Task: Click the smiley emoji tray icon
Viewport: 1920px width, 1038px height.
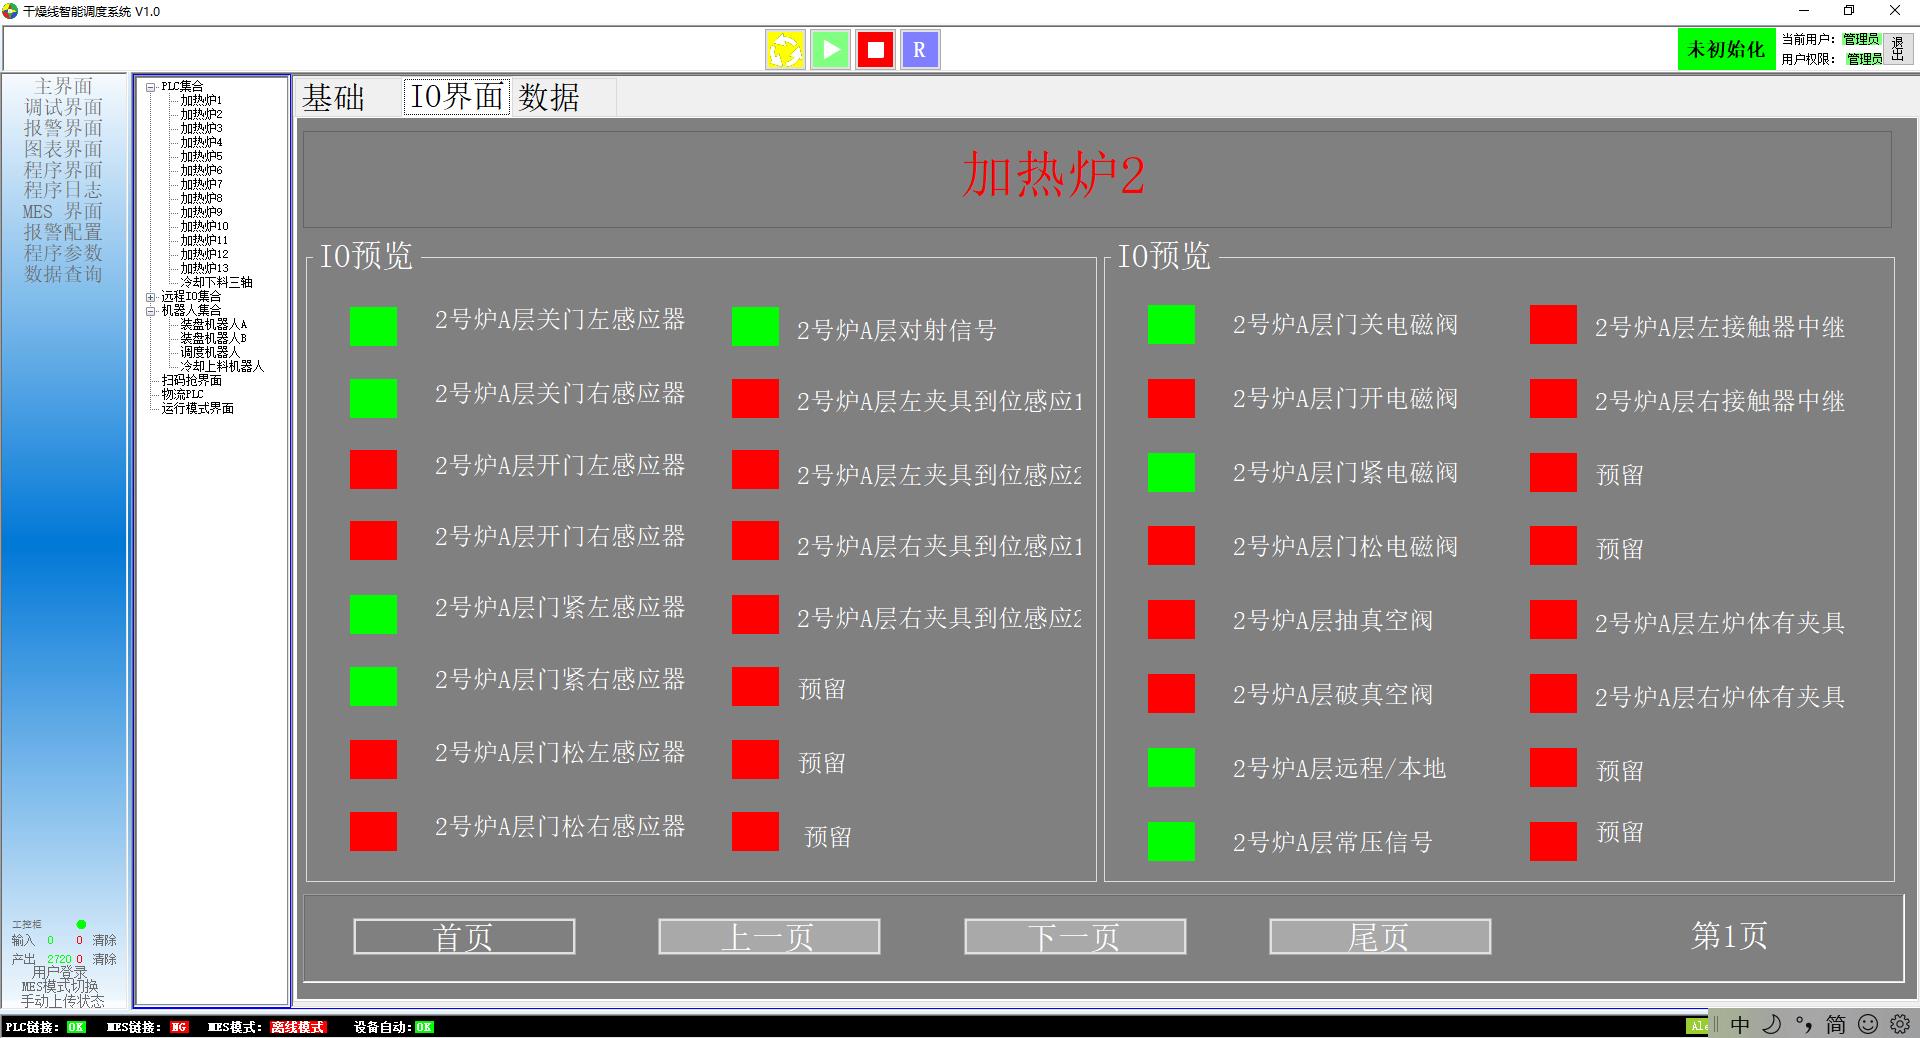Action: click(1867, 1025)
